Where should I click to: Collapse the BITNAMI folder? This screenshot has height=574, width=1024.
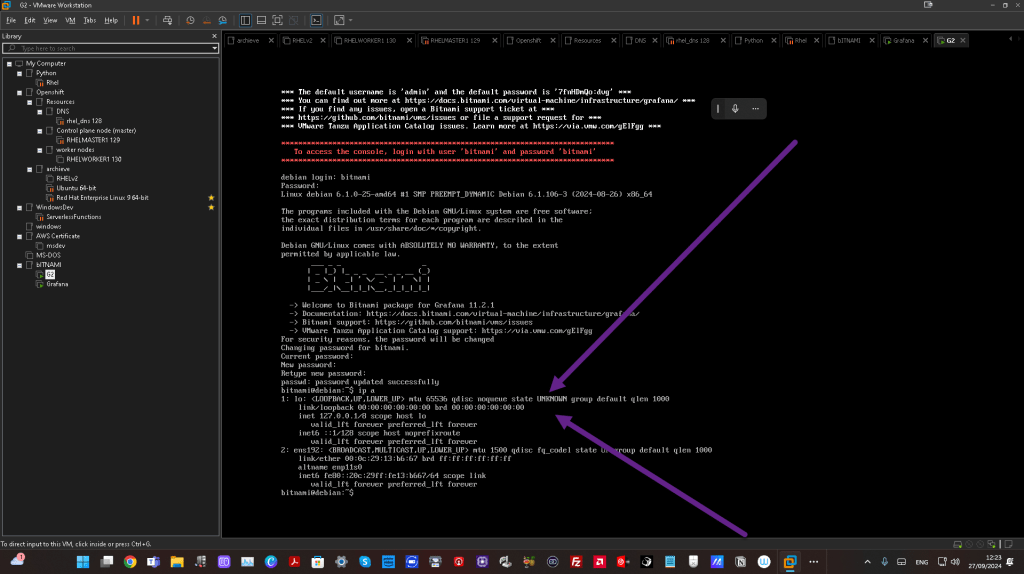(20, 265)
